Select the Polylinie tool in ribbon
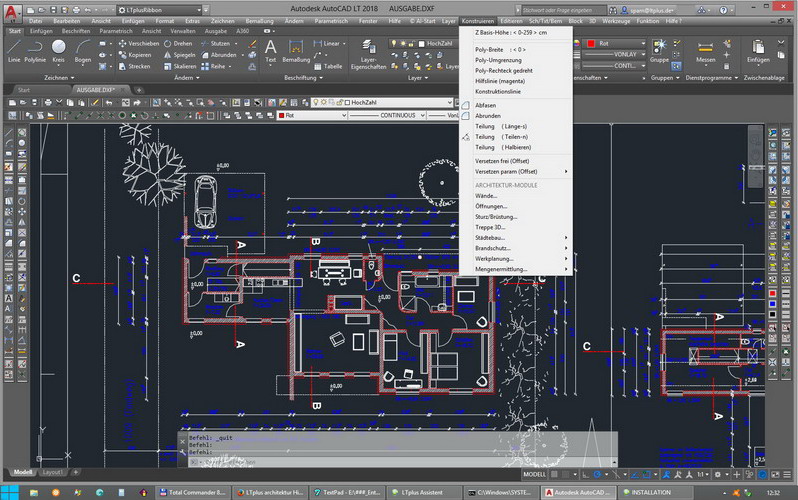This screenshot has width=798, height=500. point(35,52)
